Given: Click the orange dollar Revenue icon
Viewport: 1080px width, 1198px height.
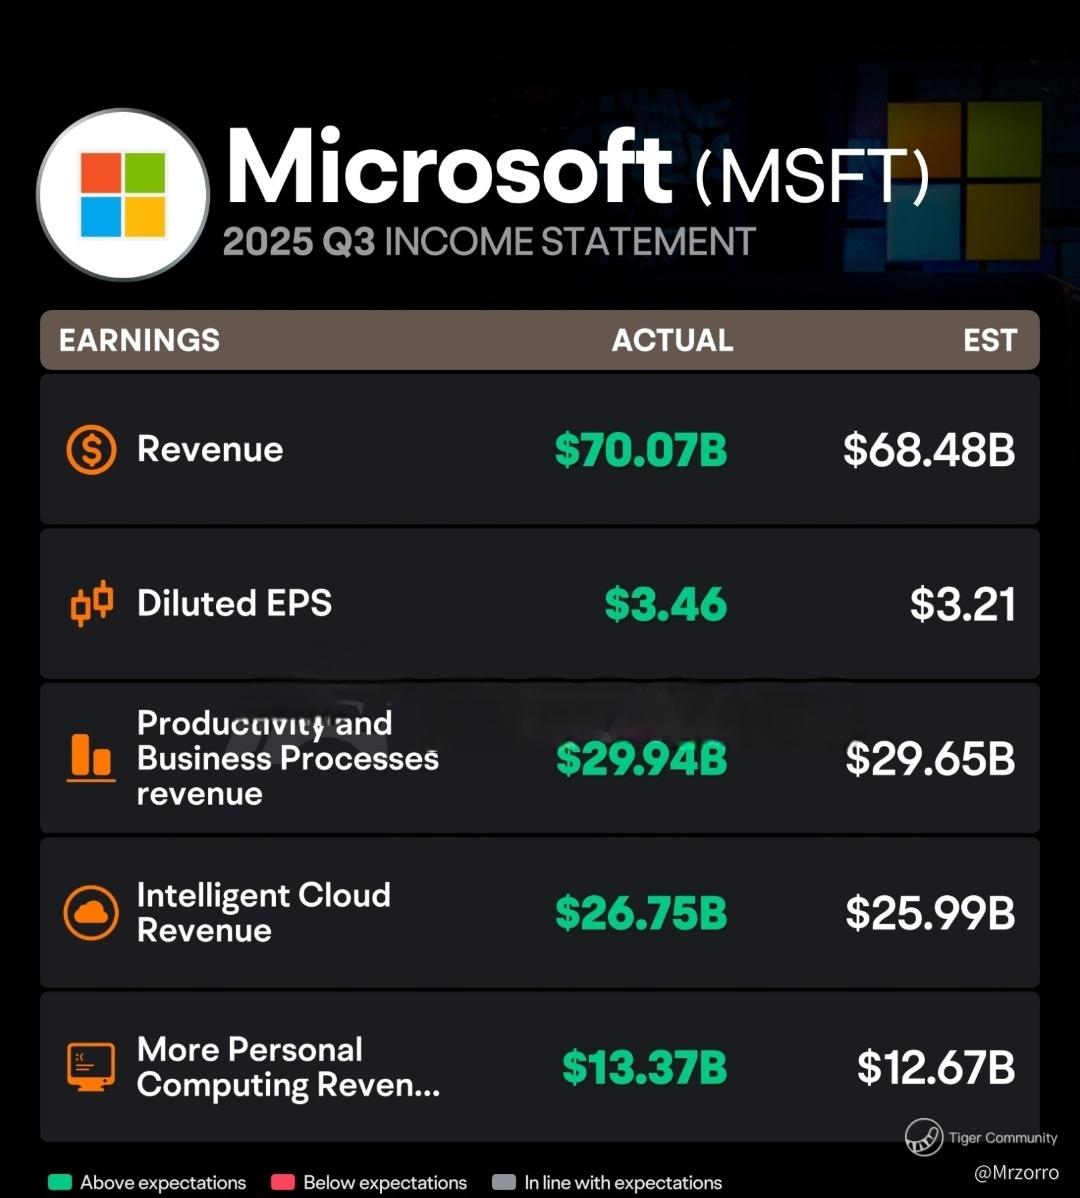Looking at the screenshot, I should click(92, 449).
